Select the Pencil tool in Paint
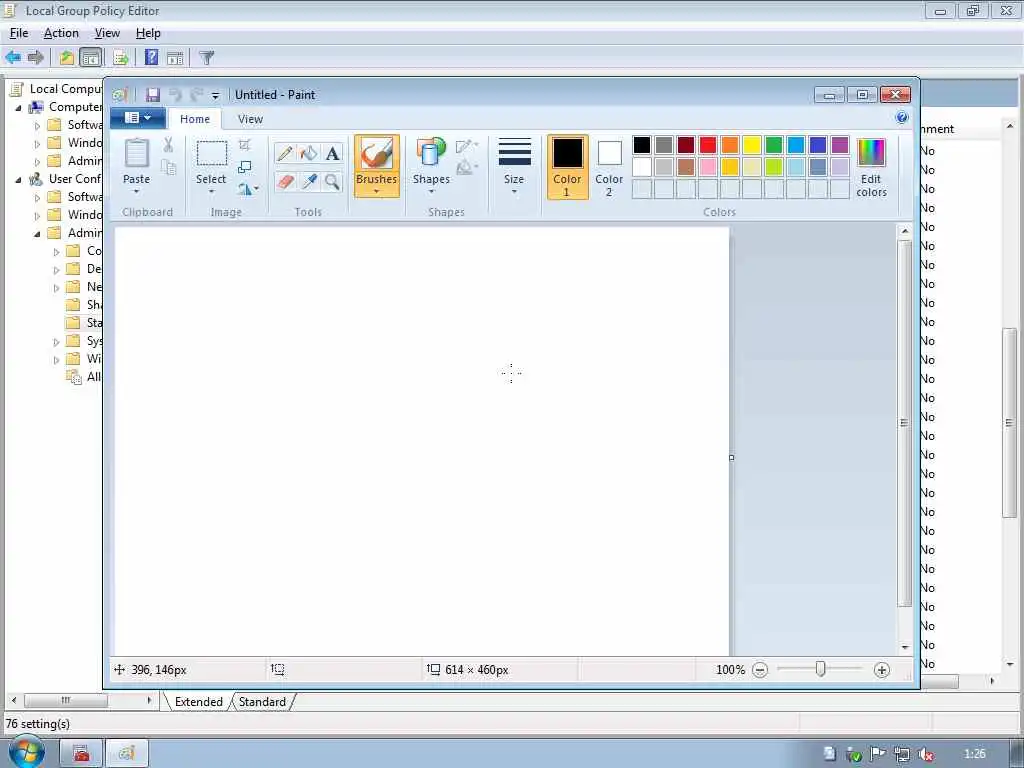Image resolution: width=1024 pixels, height=768 pixels. (285, 153)
